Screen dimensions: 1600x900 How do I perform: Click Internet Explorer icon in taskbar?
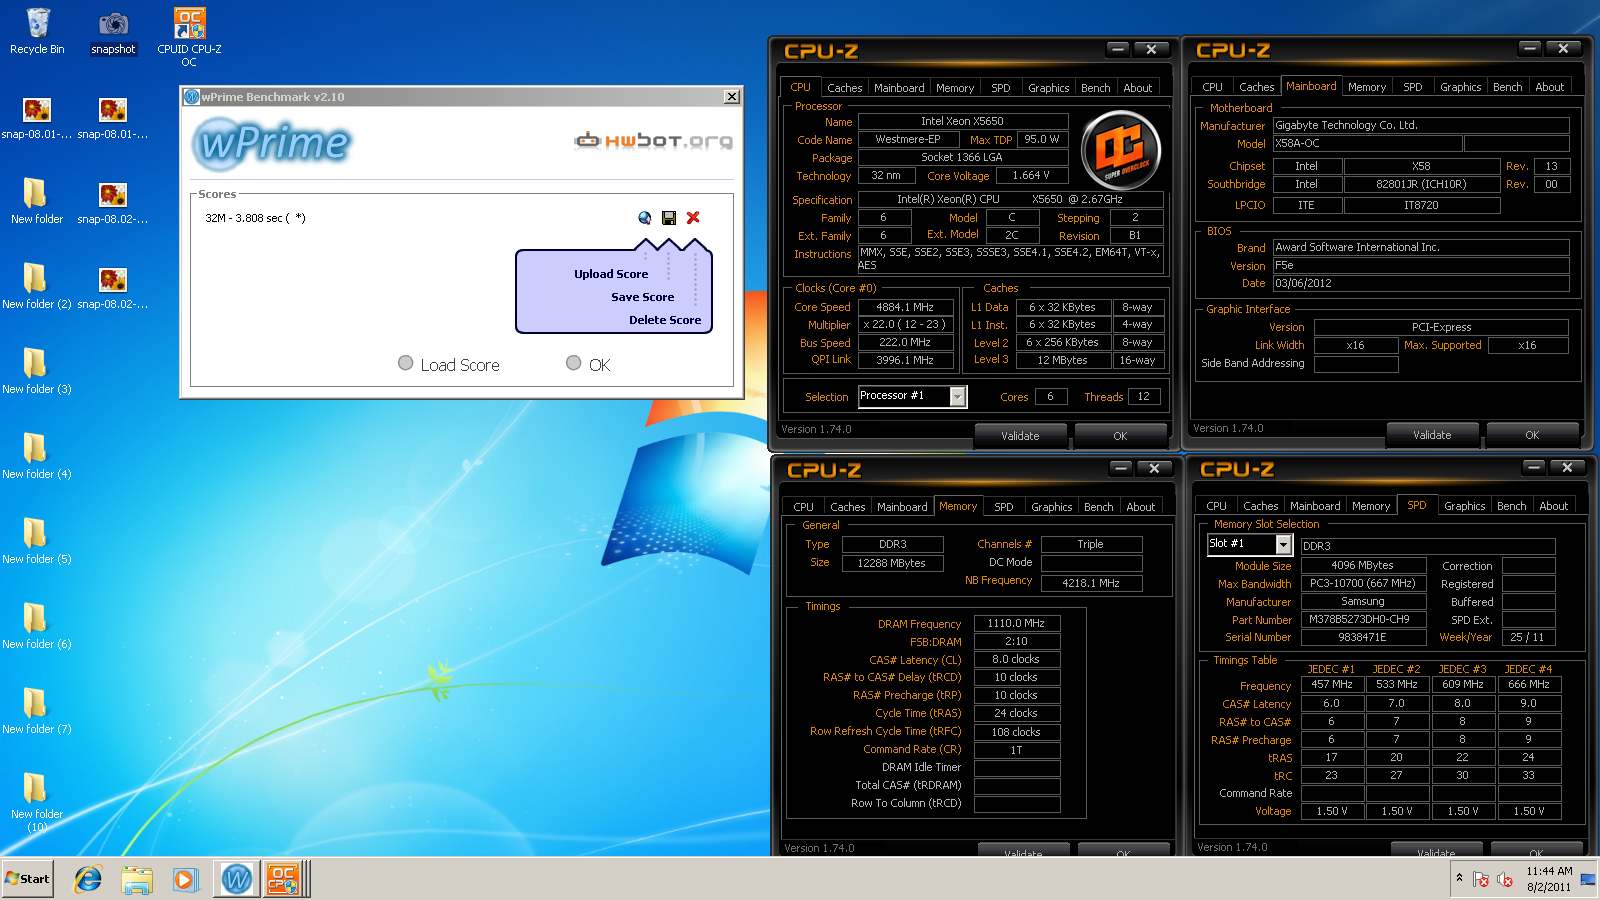coord(88,879)
